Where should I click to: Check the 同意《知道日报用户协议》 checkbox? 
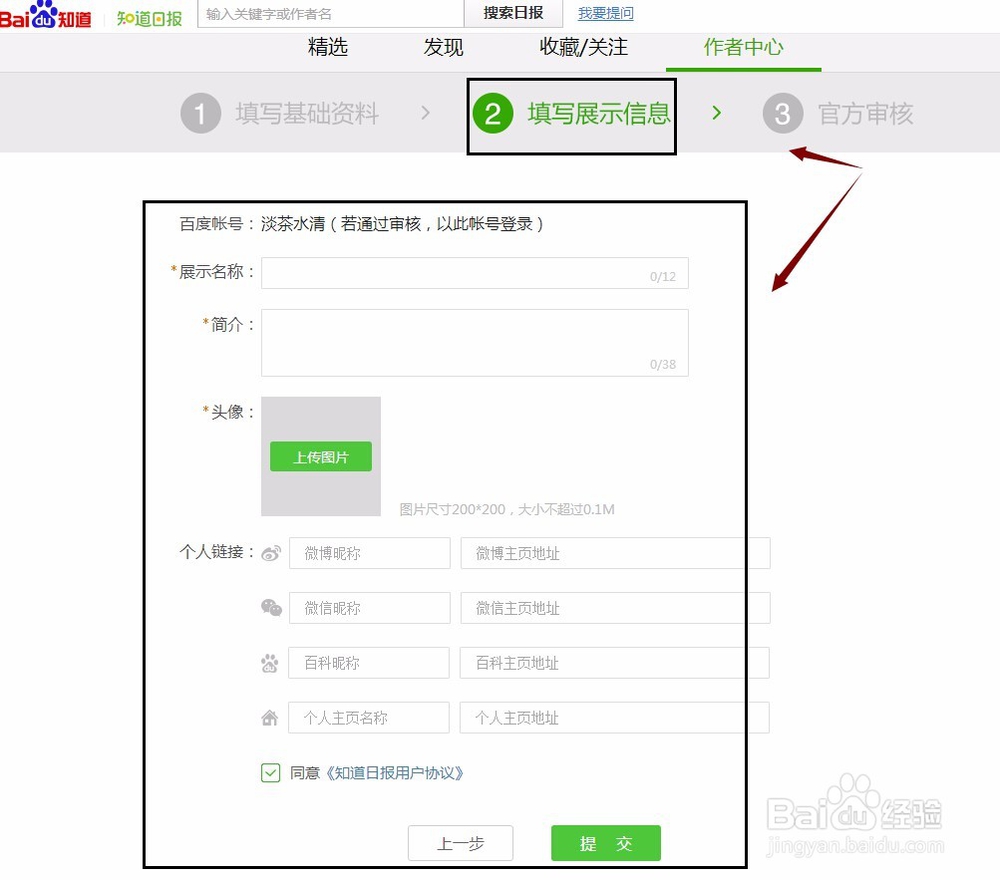pyautogui.click(x=269, y=772)
